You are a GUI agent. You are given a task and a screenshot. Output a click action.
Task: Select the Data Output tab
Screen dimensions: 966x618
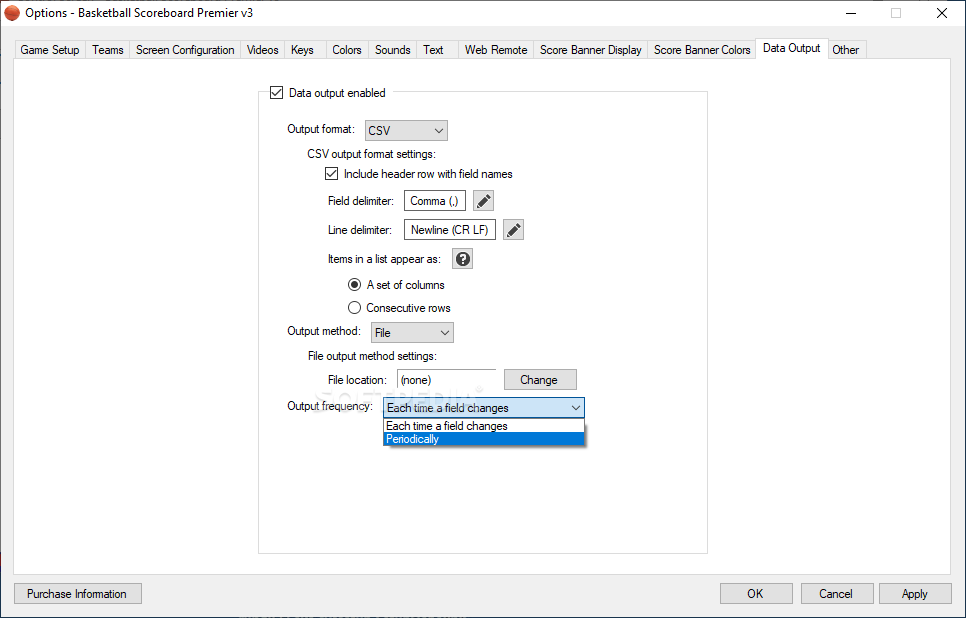792,48
